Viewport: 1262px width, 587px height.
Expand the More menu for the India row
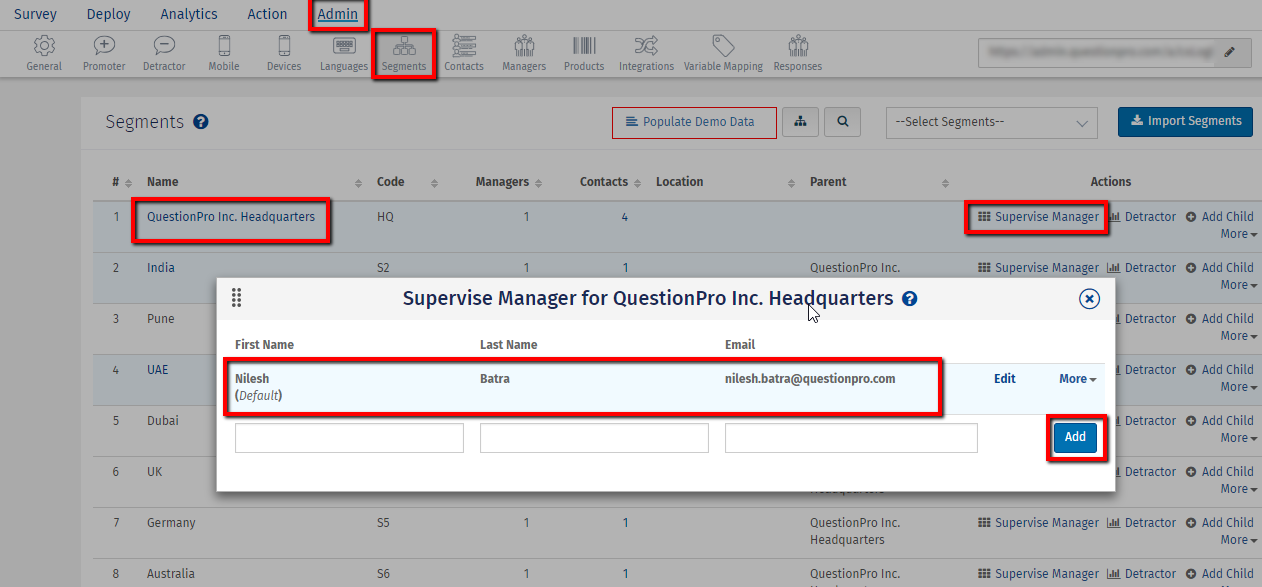1237,284
